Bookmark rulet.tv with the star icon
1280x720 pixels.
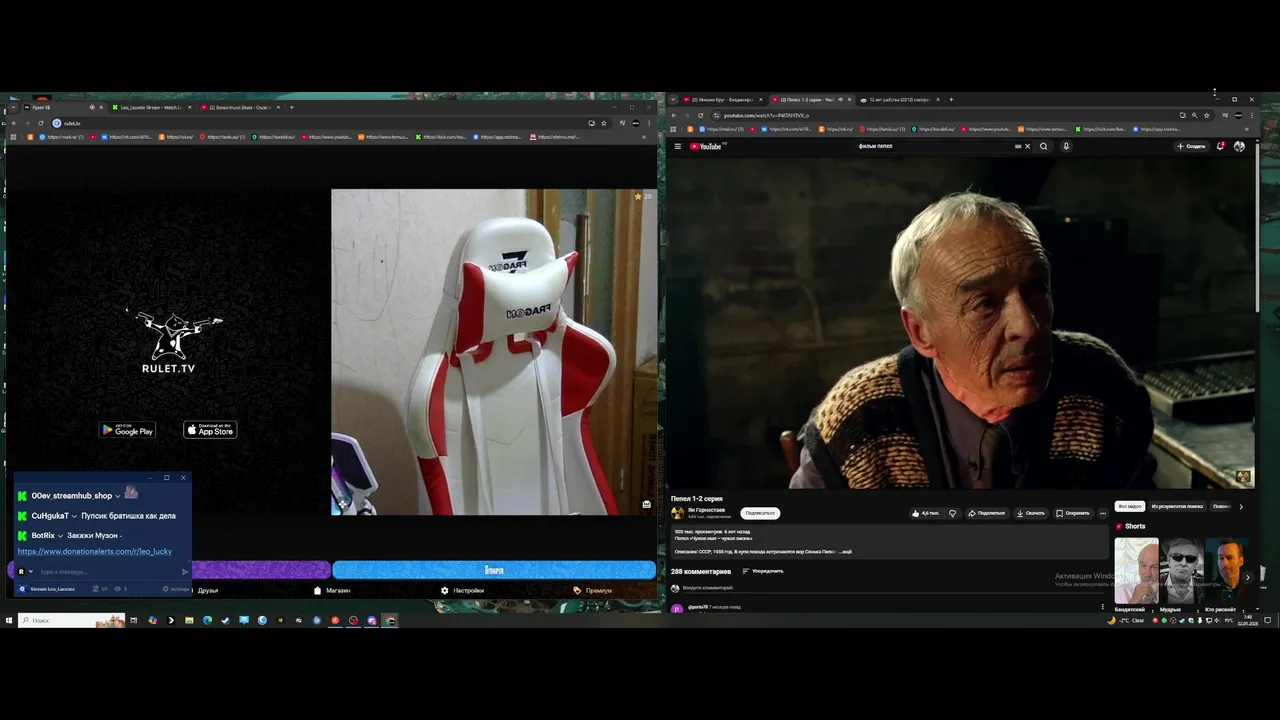click(604, 123)
